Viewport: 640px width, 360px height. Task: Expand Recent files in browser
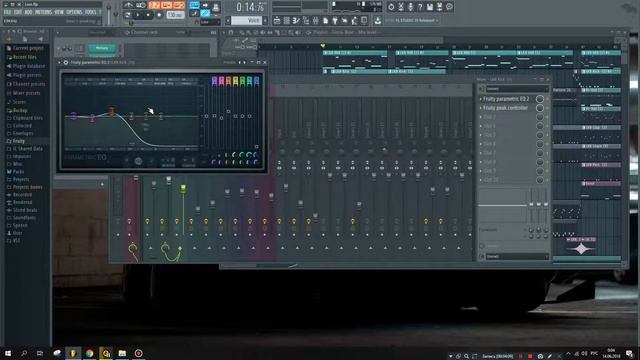[x=24, y=57]
